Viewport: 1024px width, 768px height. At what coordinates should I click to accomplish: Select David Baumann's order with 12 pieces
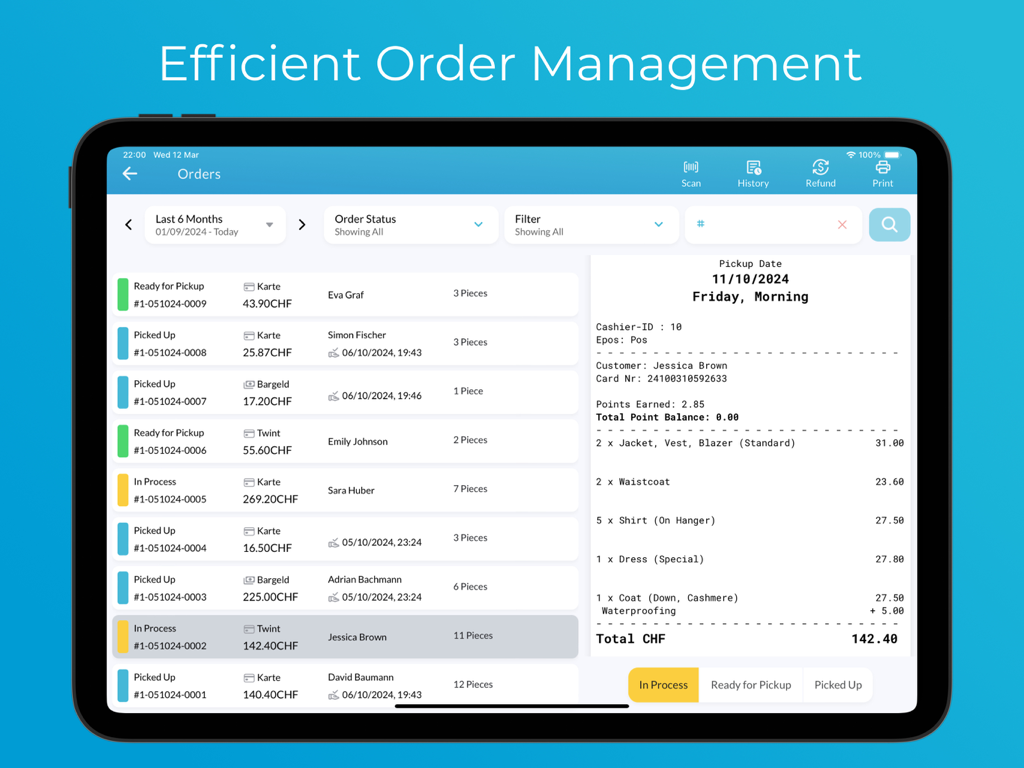(x=345, y=685)
